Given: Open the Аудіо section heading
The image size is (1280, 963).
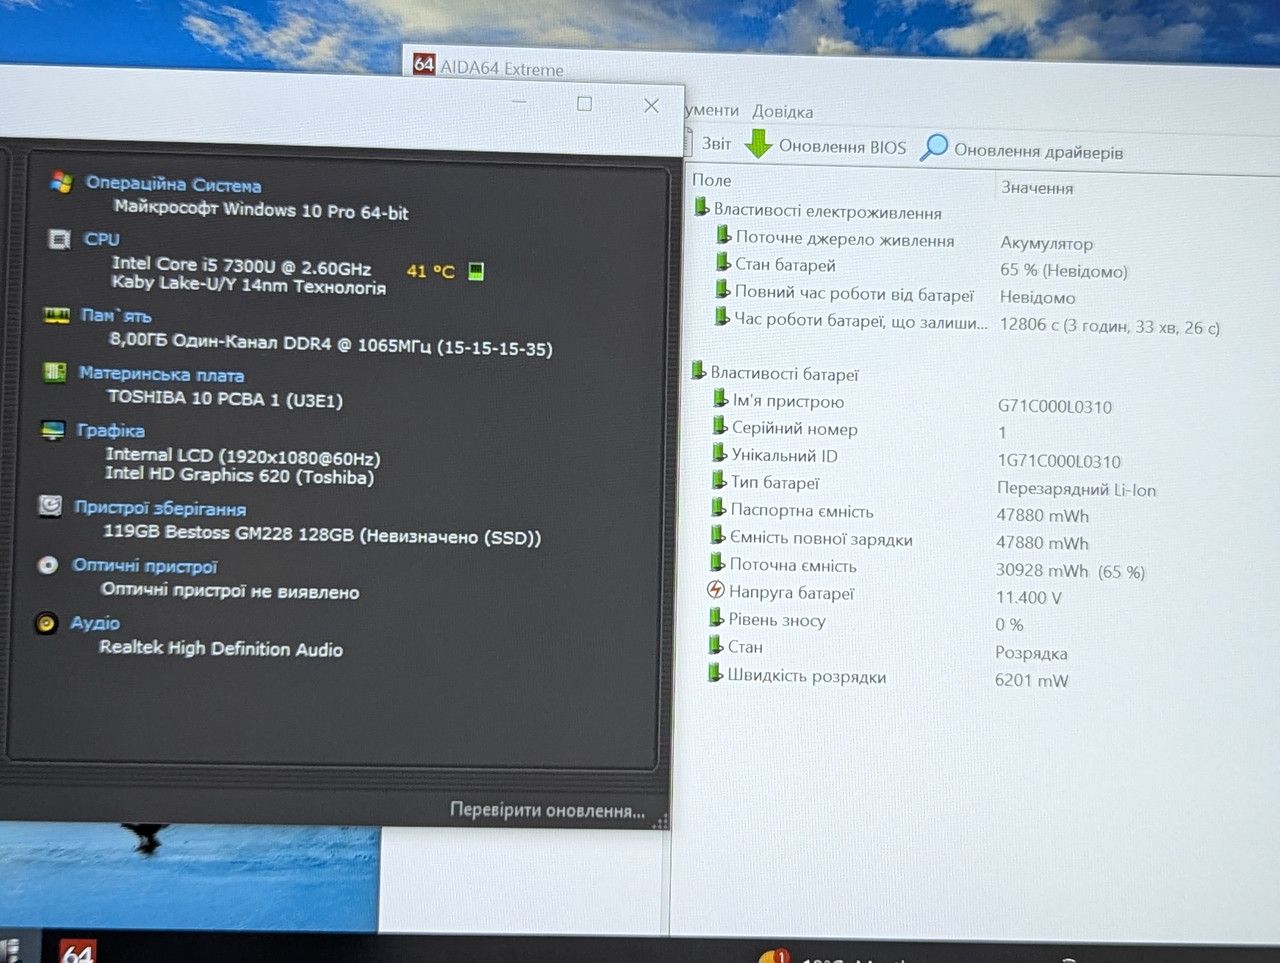Looking at the screenshot, I should (x=95, y=623).
